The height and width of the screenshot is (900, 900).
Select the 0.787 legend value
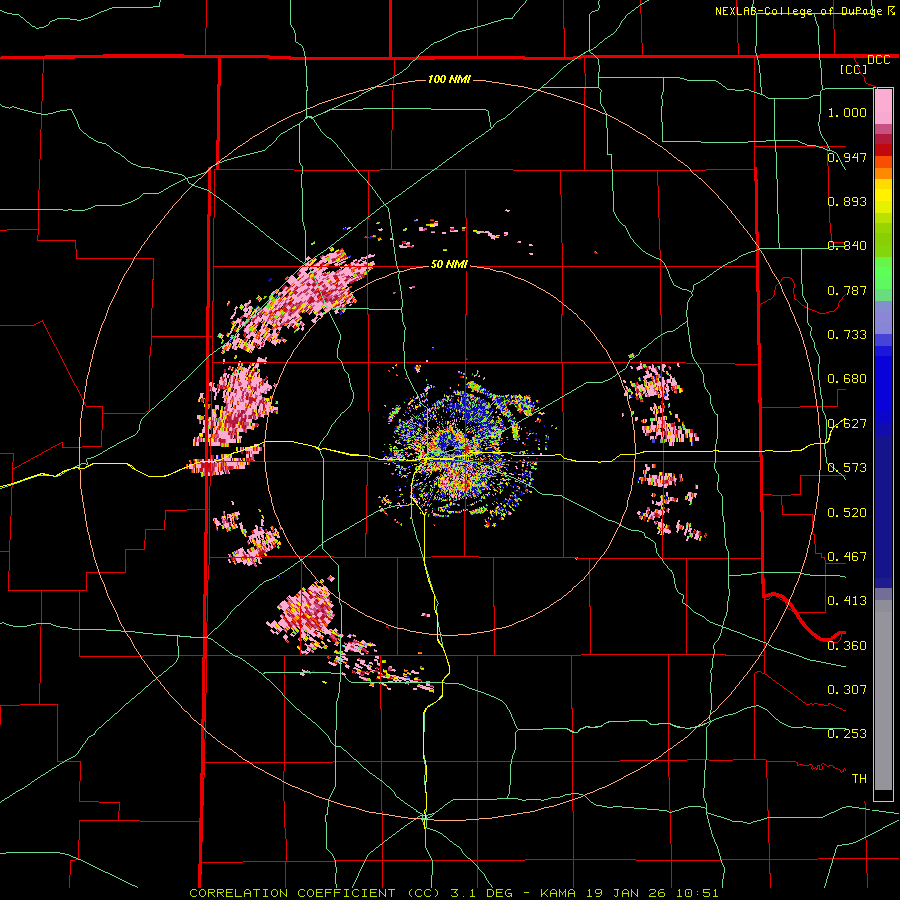[x=847, y=290]
